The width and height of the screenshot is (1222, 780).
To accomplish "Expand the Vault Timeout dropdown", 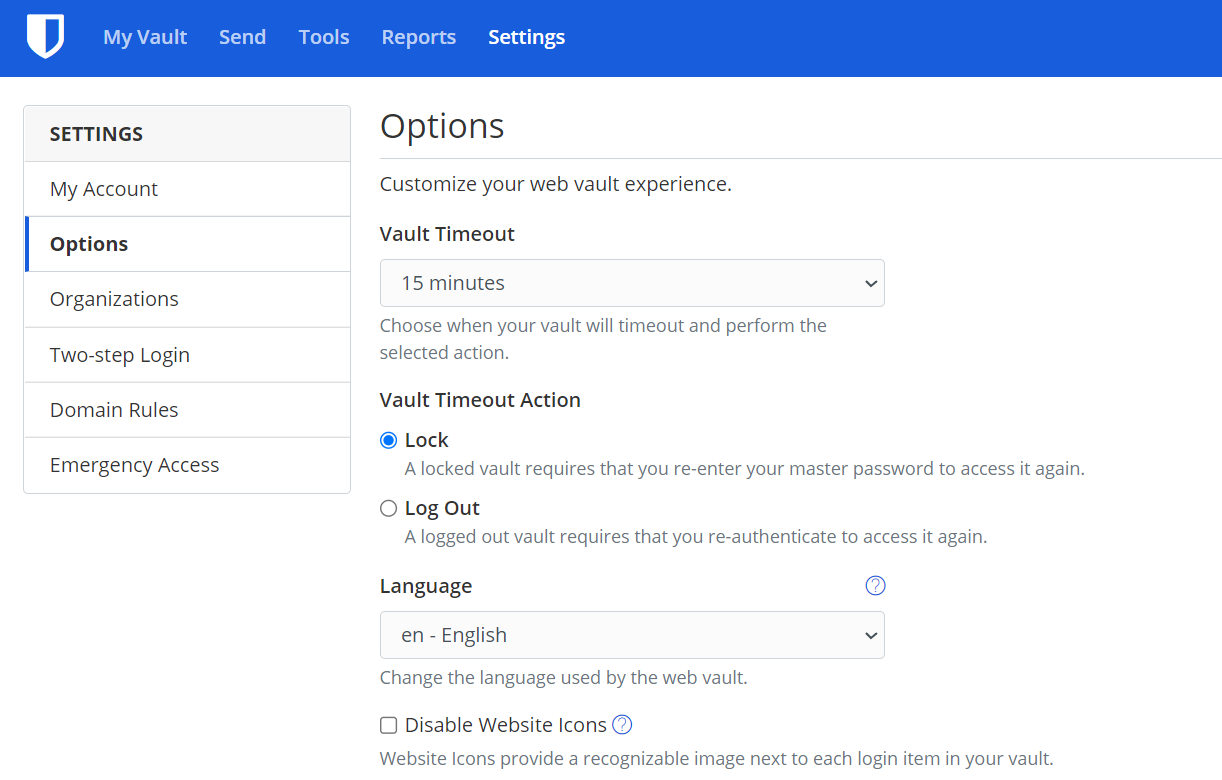I will [632, 283].
